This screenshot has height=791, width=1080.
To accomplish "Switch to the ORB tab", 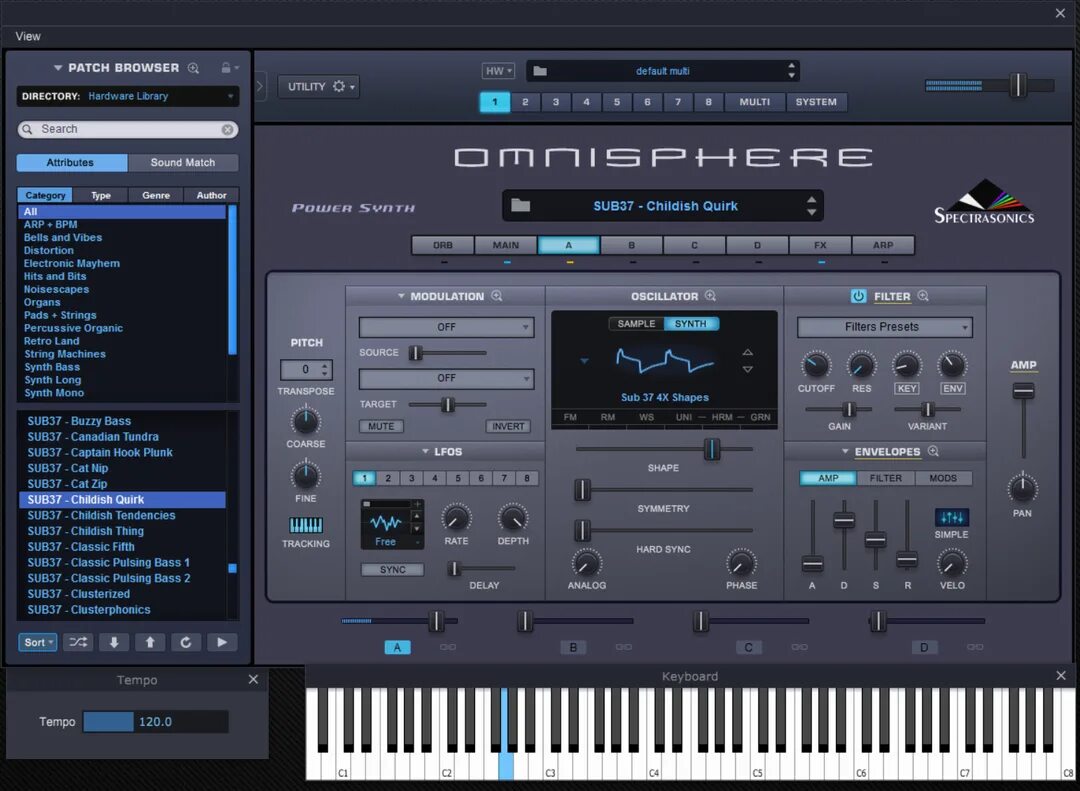I will pyautogui.click(x=443, y=245).
